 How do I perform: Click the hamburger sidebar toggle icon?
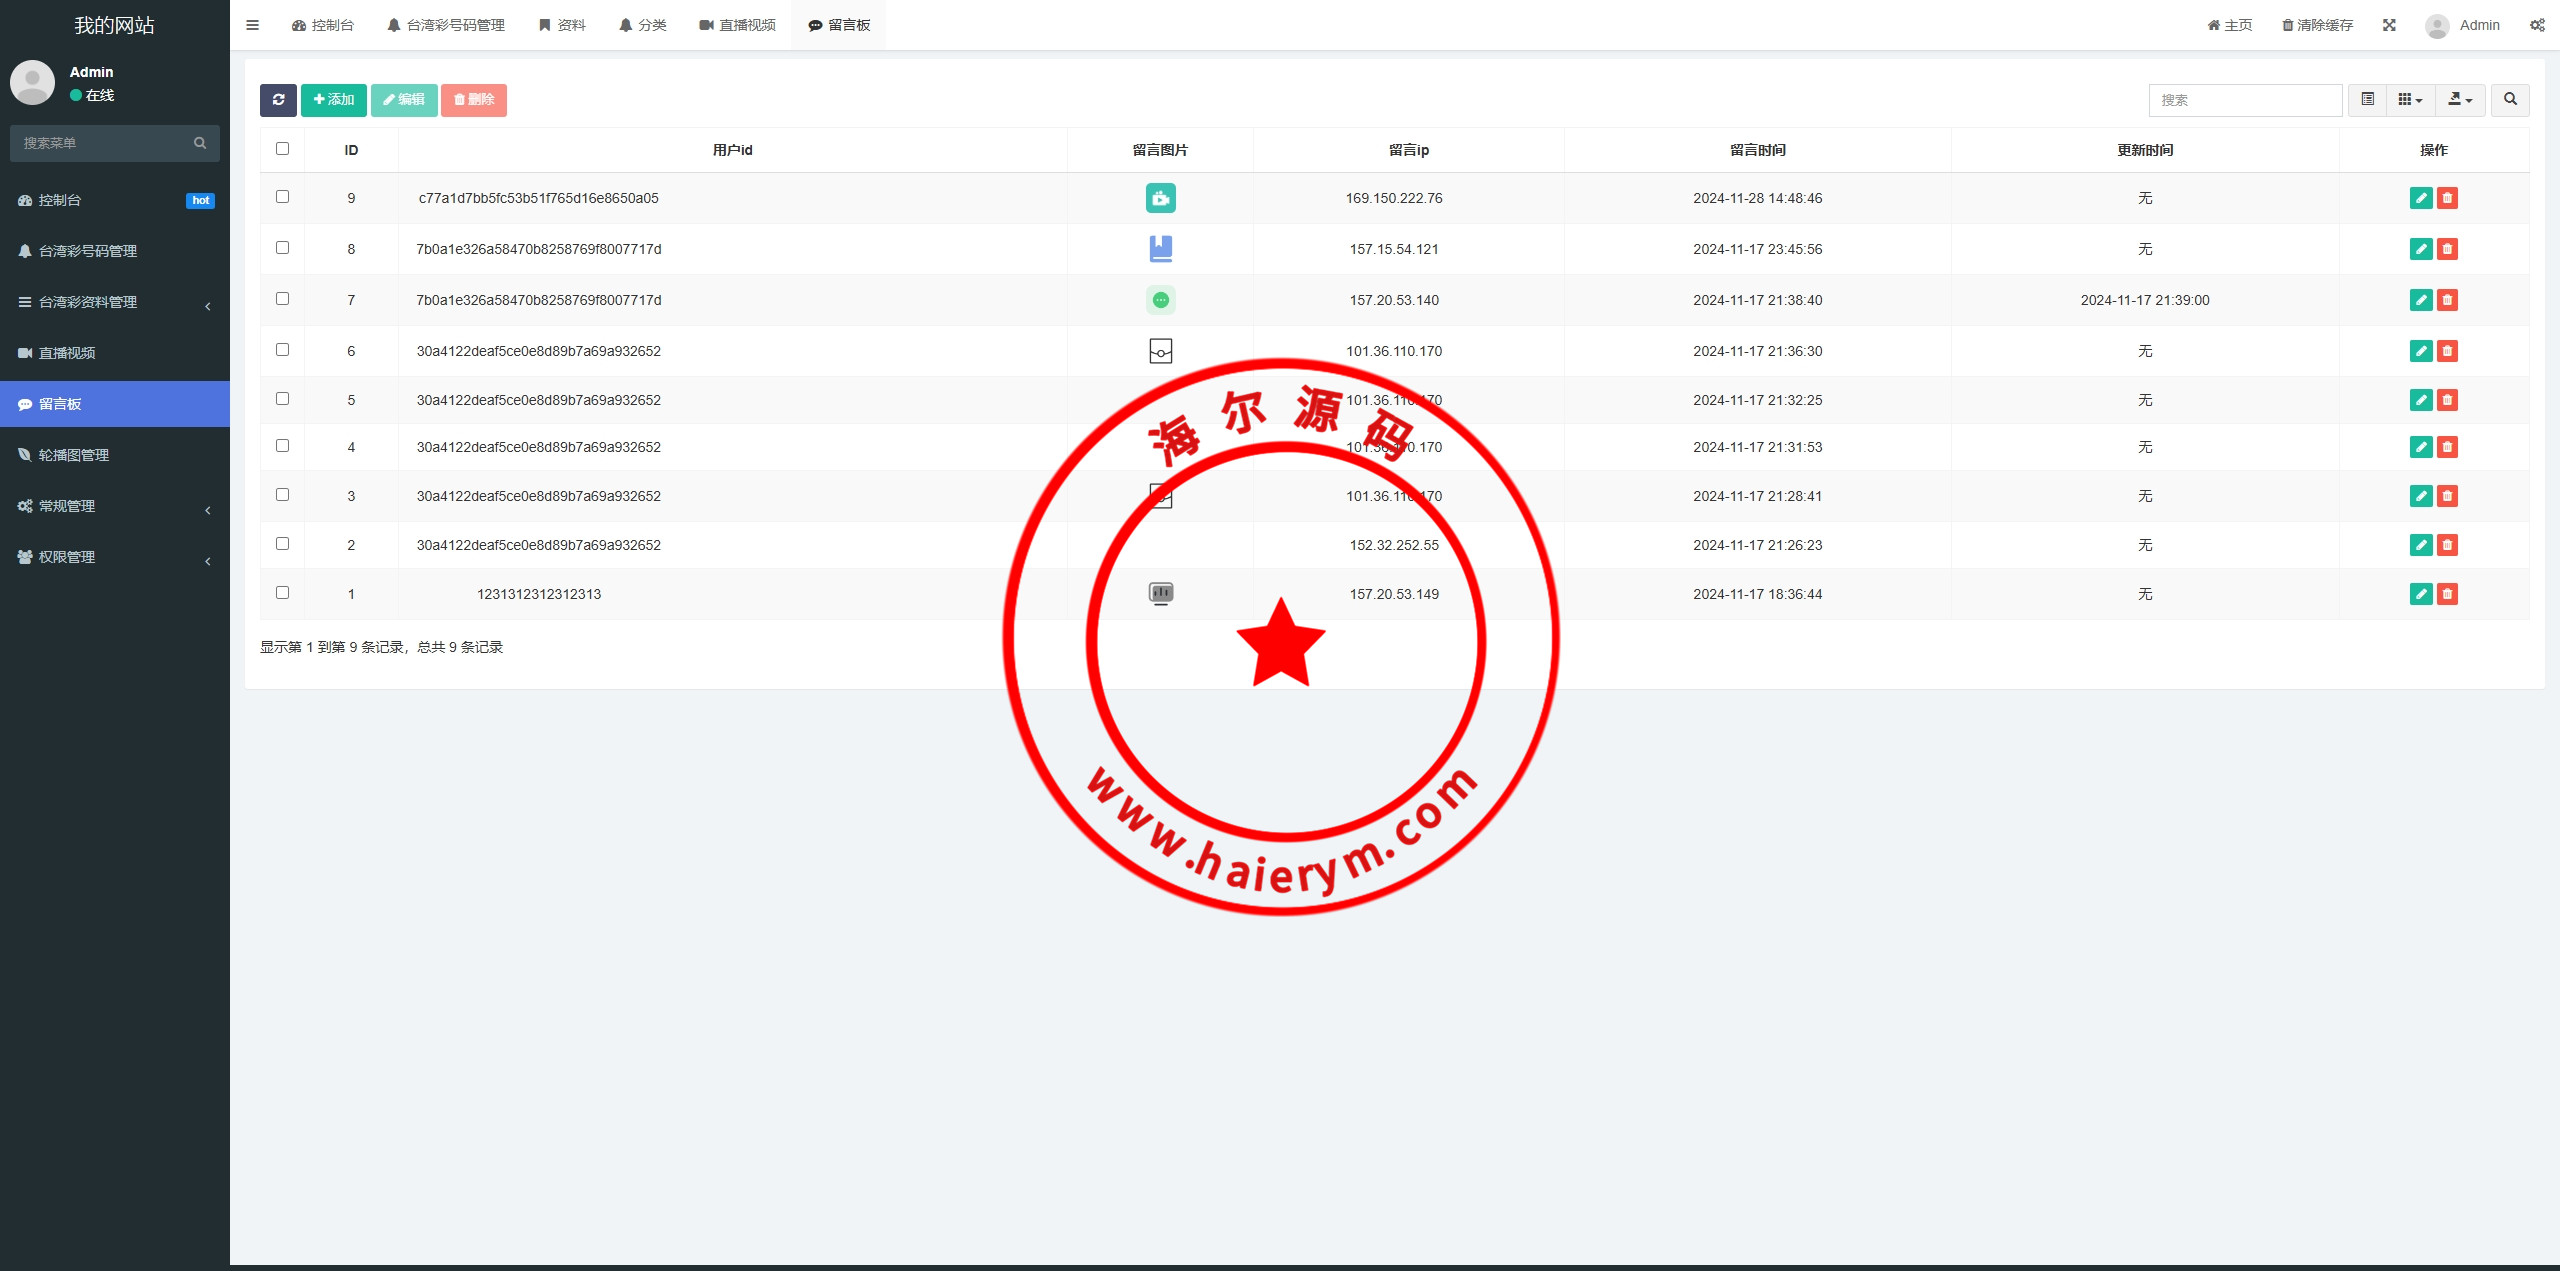click(253, 25)
